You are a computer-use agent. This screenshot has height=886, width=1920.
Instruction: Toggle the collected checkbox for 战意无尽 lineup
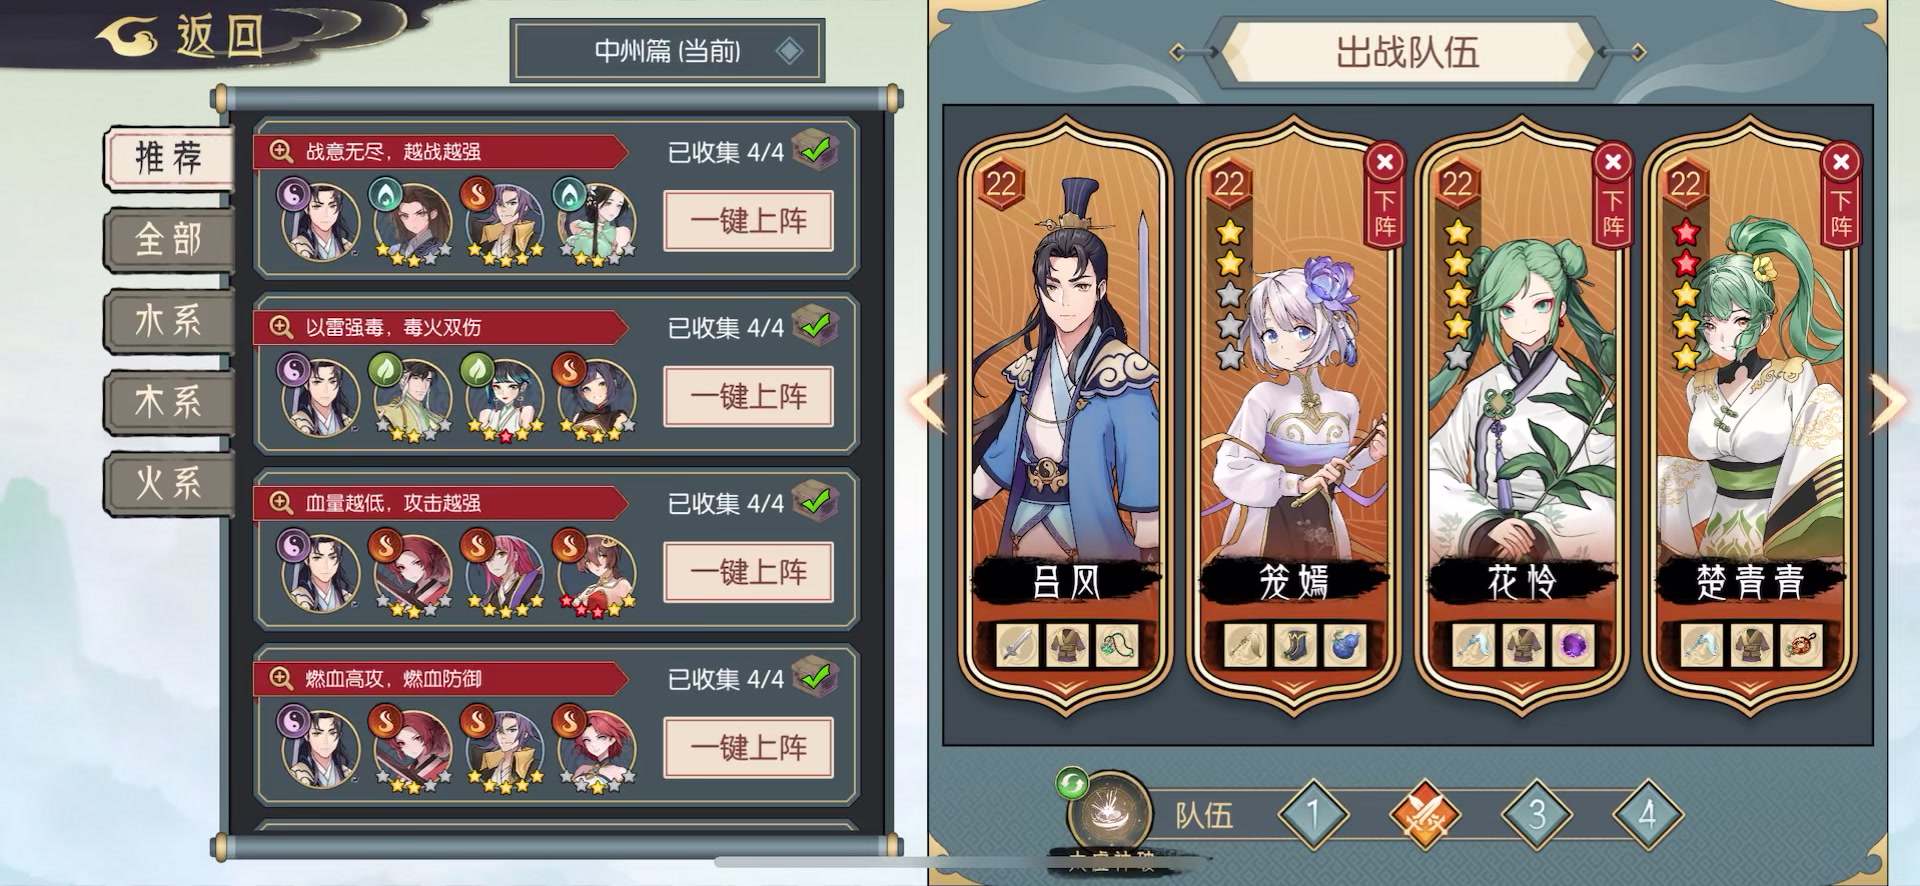816,151
